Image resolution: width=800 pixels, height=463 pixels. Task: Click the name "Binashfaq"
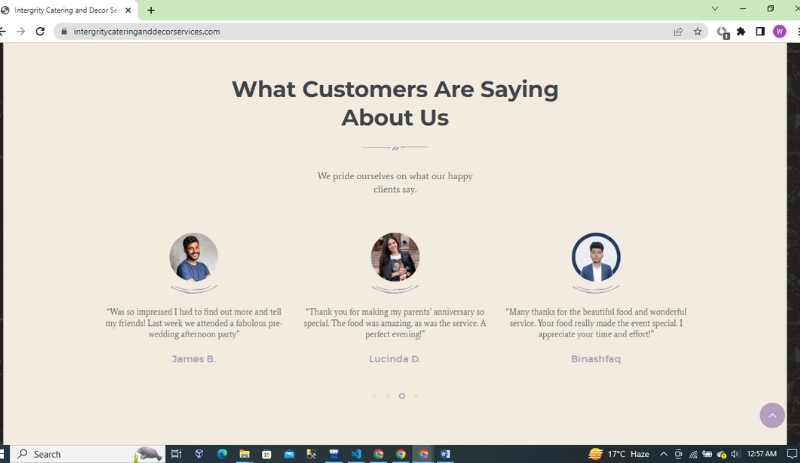coord(596,359)
